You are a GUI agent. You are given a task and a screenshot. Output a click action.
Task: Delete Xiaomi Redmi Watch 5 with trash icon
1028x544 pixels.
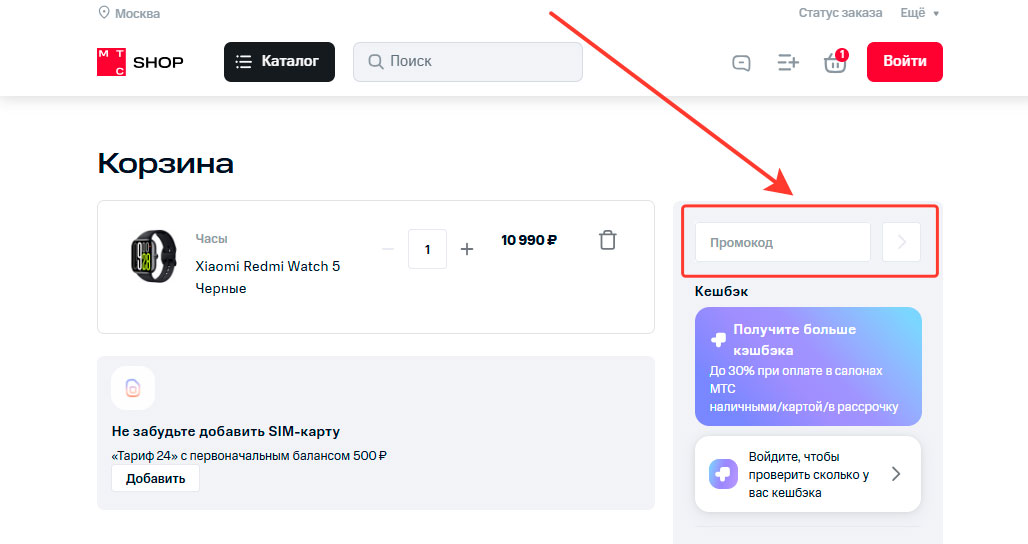[607, 240]
